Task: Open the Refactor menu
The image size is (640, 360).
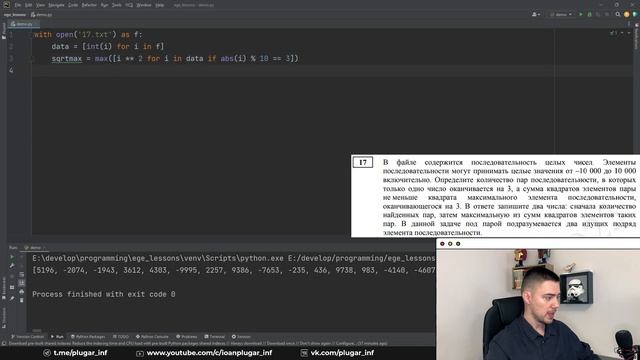Action: click(x=89, y=5)
